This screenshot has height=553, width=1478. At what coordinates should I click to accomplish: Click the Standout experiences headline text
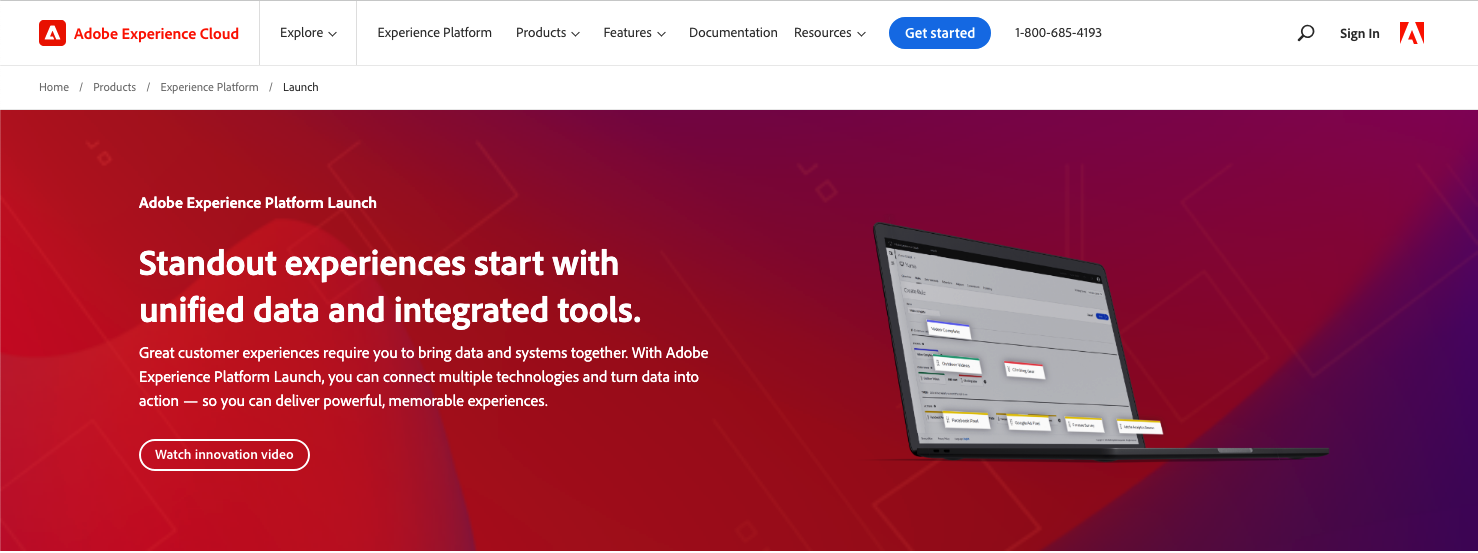tap(390, 286)
